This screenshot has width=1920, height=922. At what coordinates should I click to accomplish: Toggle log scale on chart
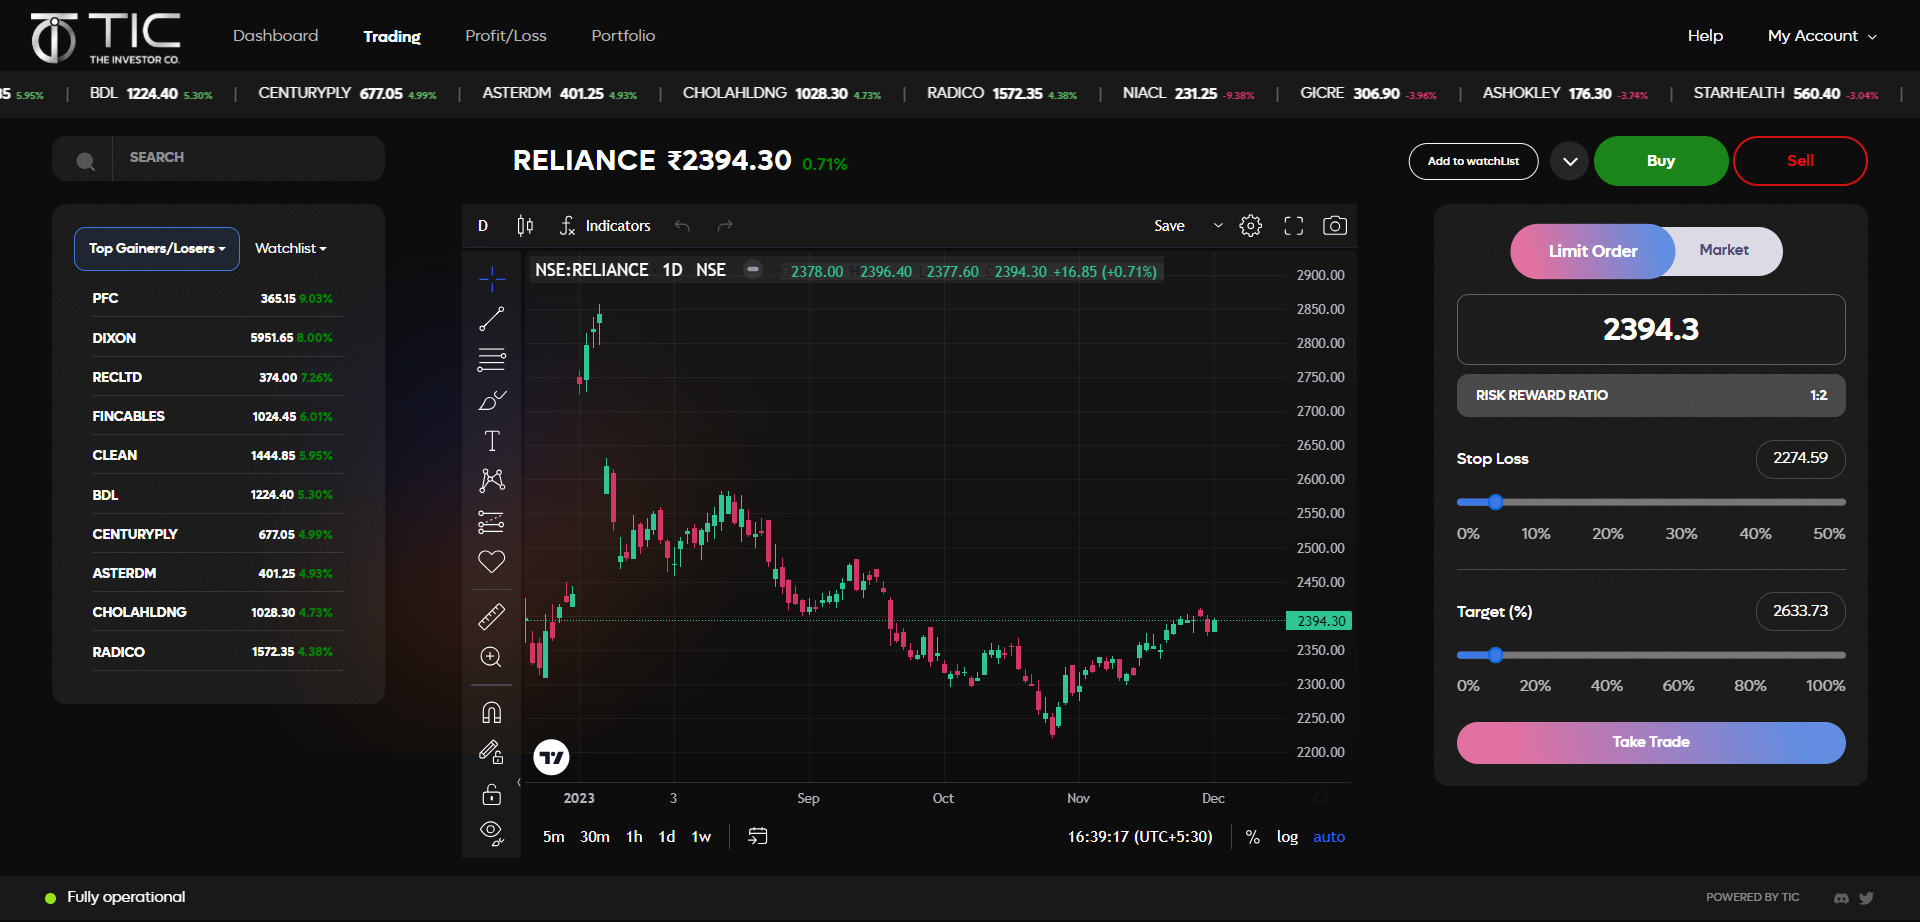click(x=1287, y=837)
